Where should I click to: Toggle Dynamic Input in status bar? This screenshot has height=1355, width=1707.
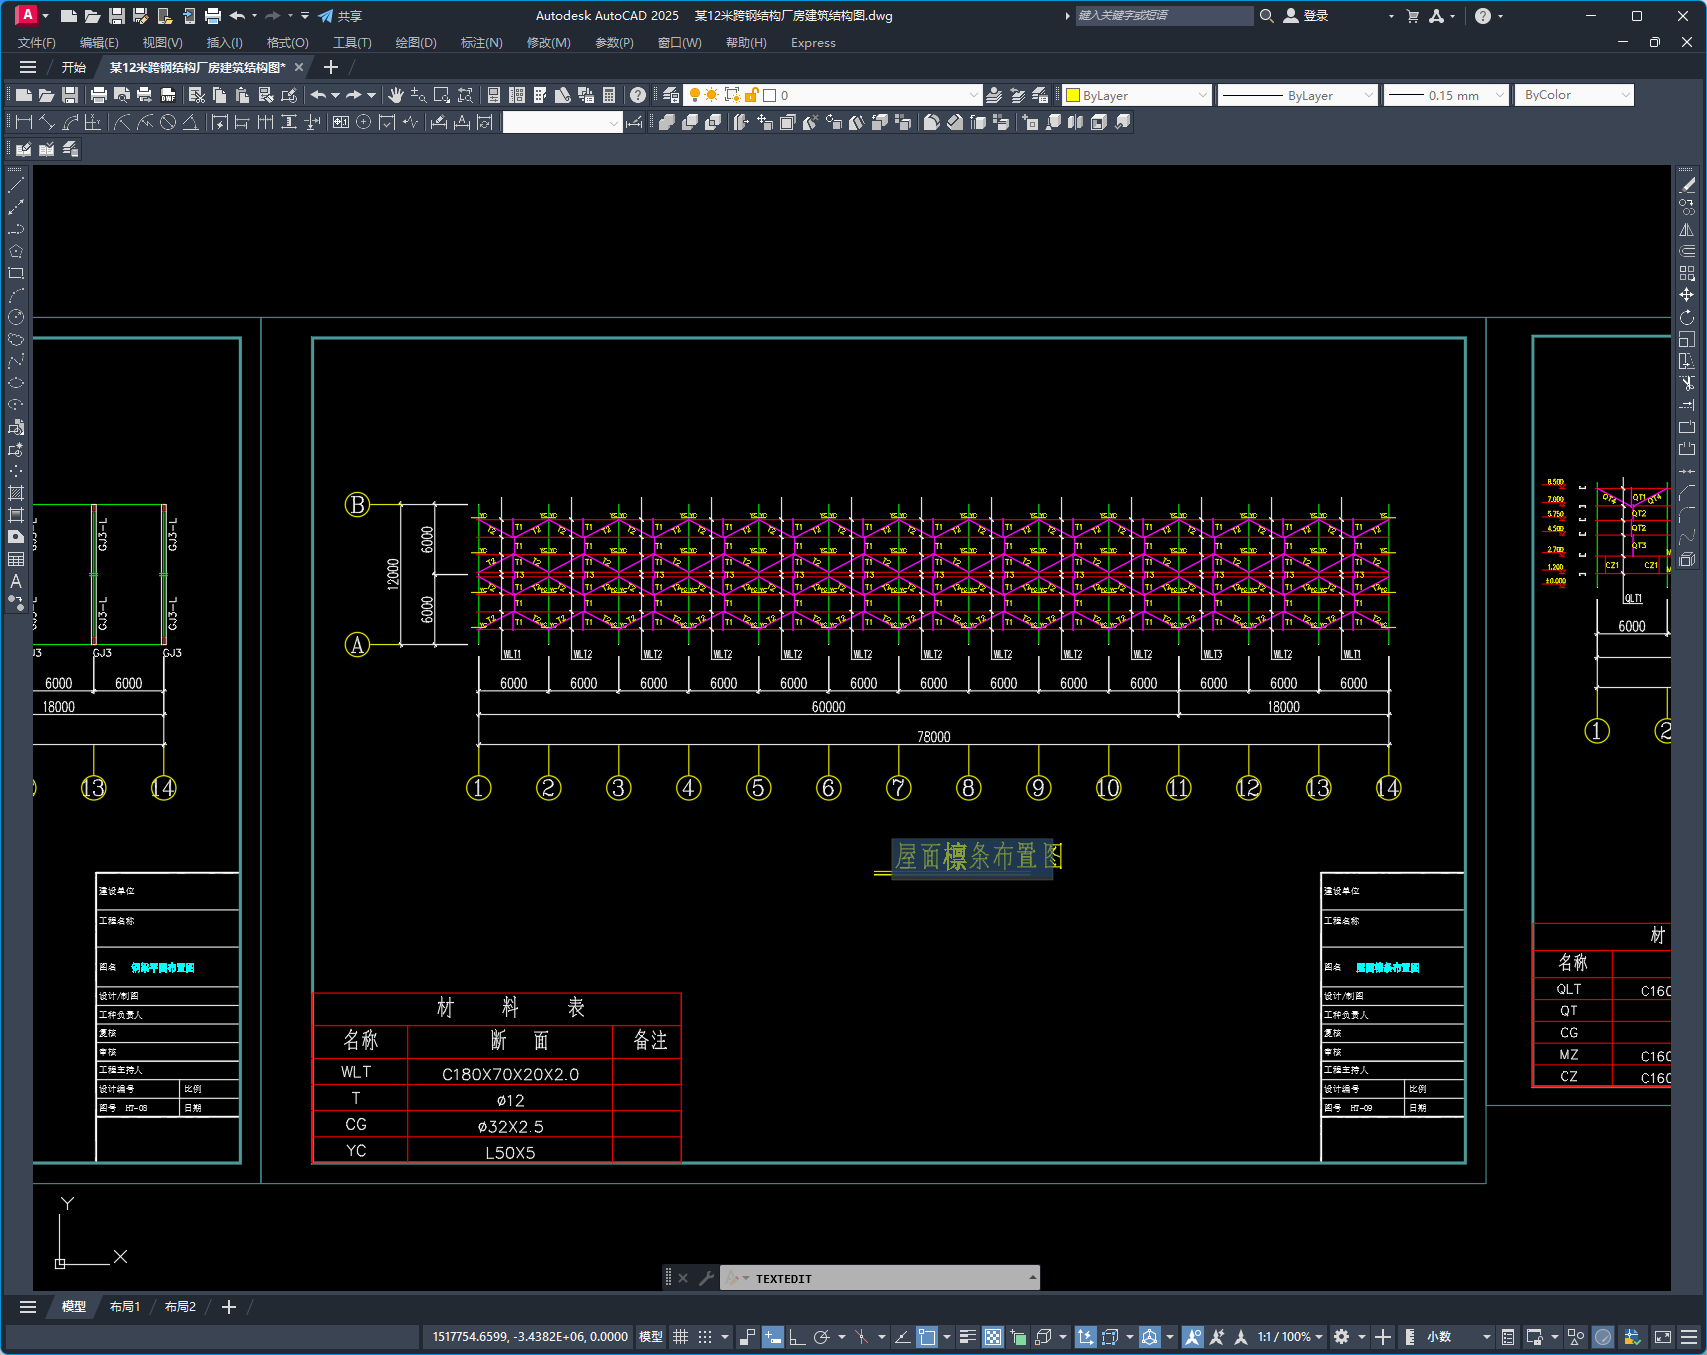pyautogui.click(x=772, y=1337)
